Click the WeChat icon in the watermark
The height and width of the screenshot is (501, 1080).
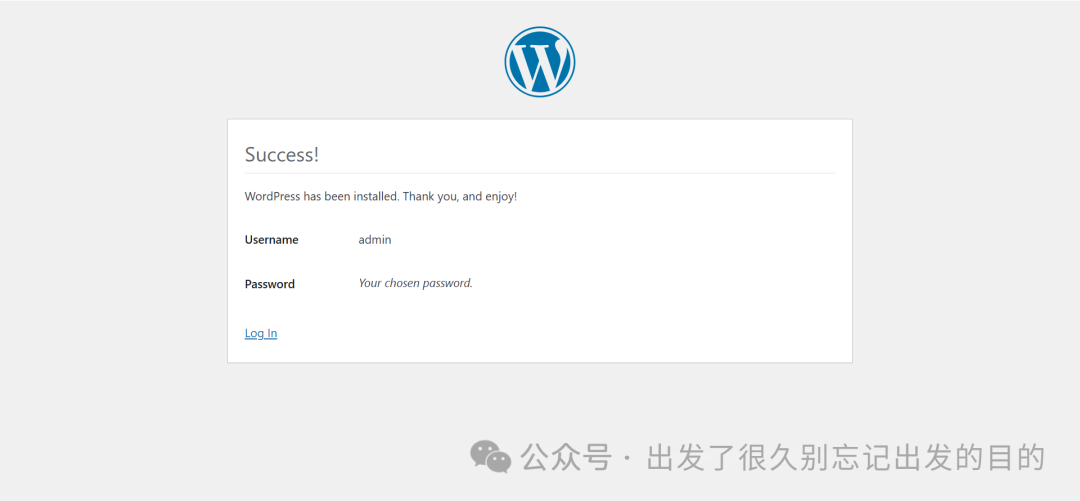click(x=491, y=457)
